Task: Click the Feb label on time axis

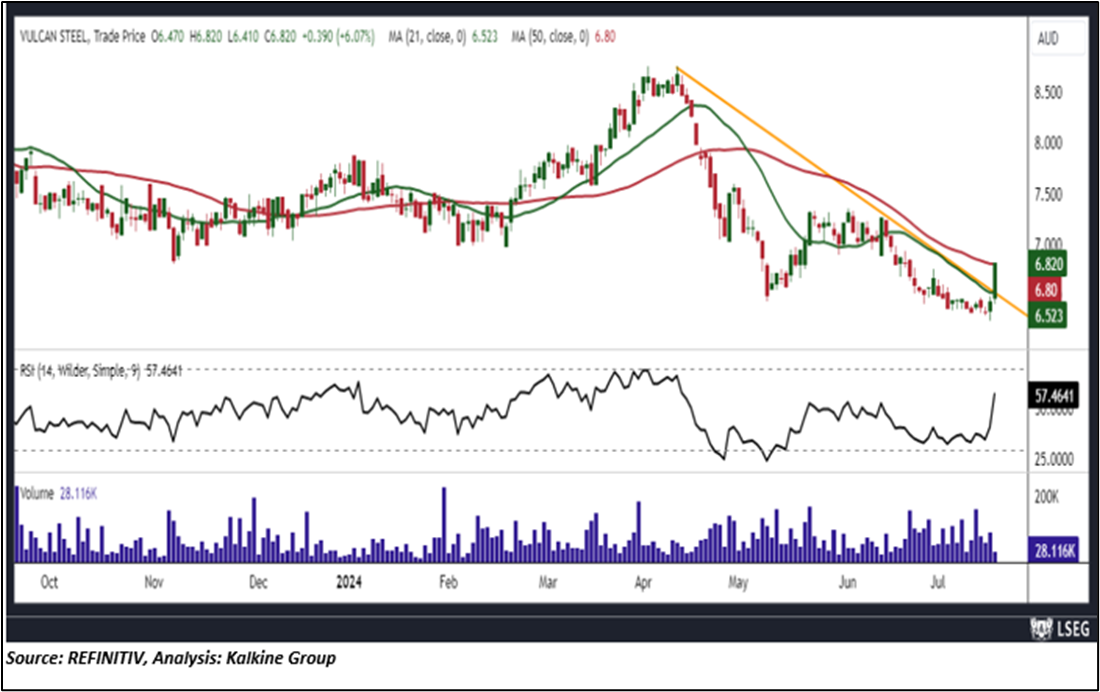Action: click(x=448, y=583)
